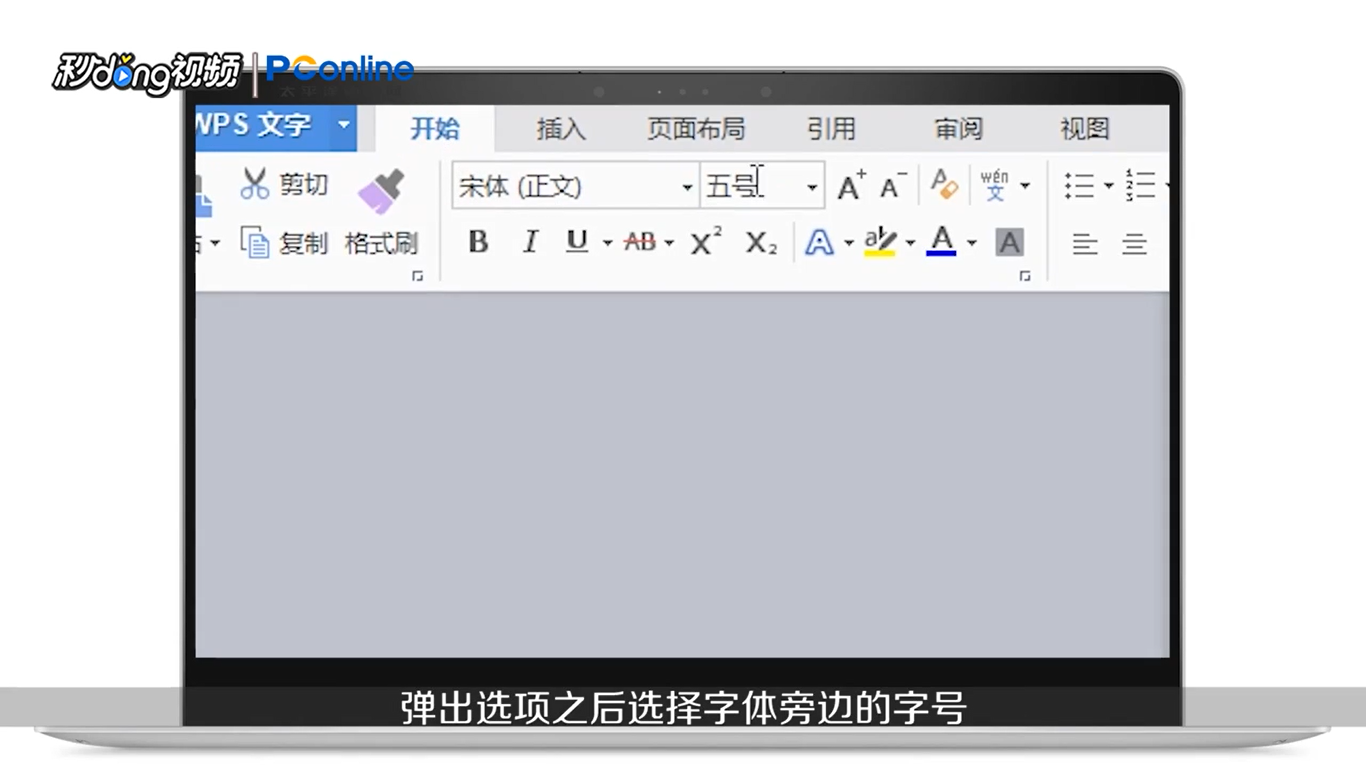Toggle character shading gray A icon
Viewport: 1366px width, 768px height.
1010,242
